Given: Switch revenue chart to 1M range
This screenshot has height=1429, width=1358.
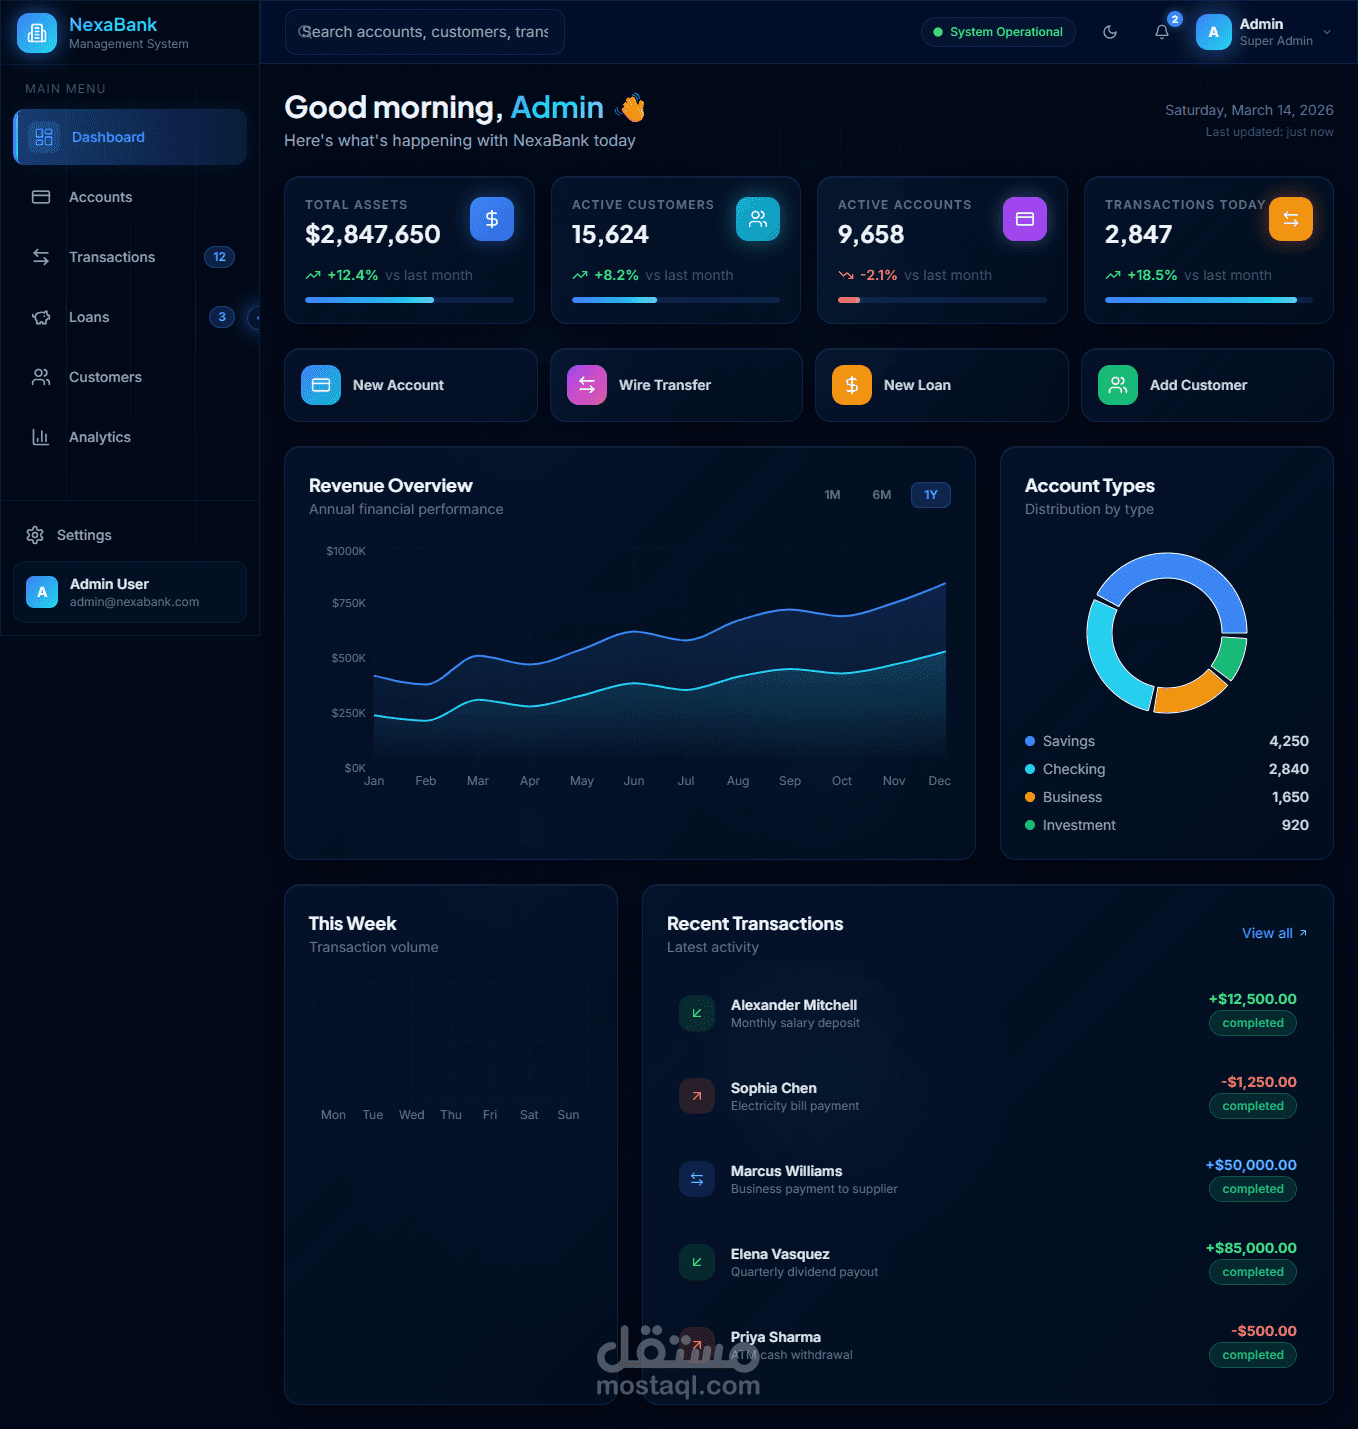Looking at the screenshot, I should coord(832,495).
